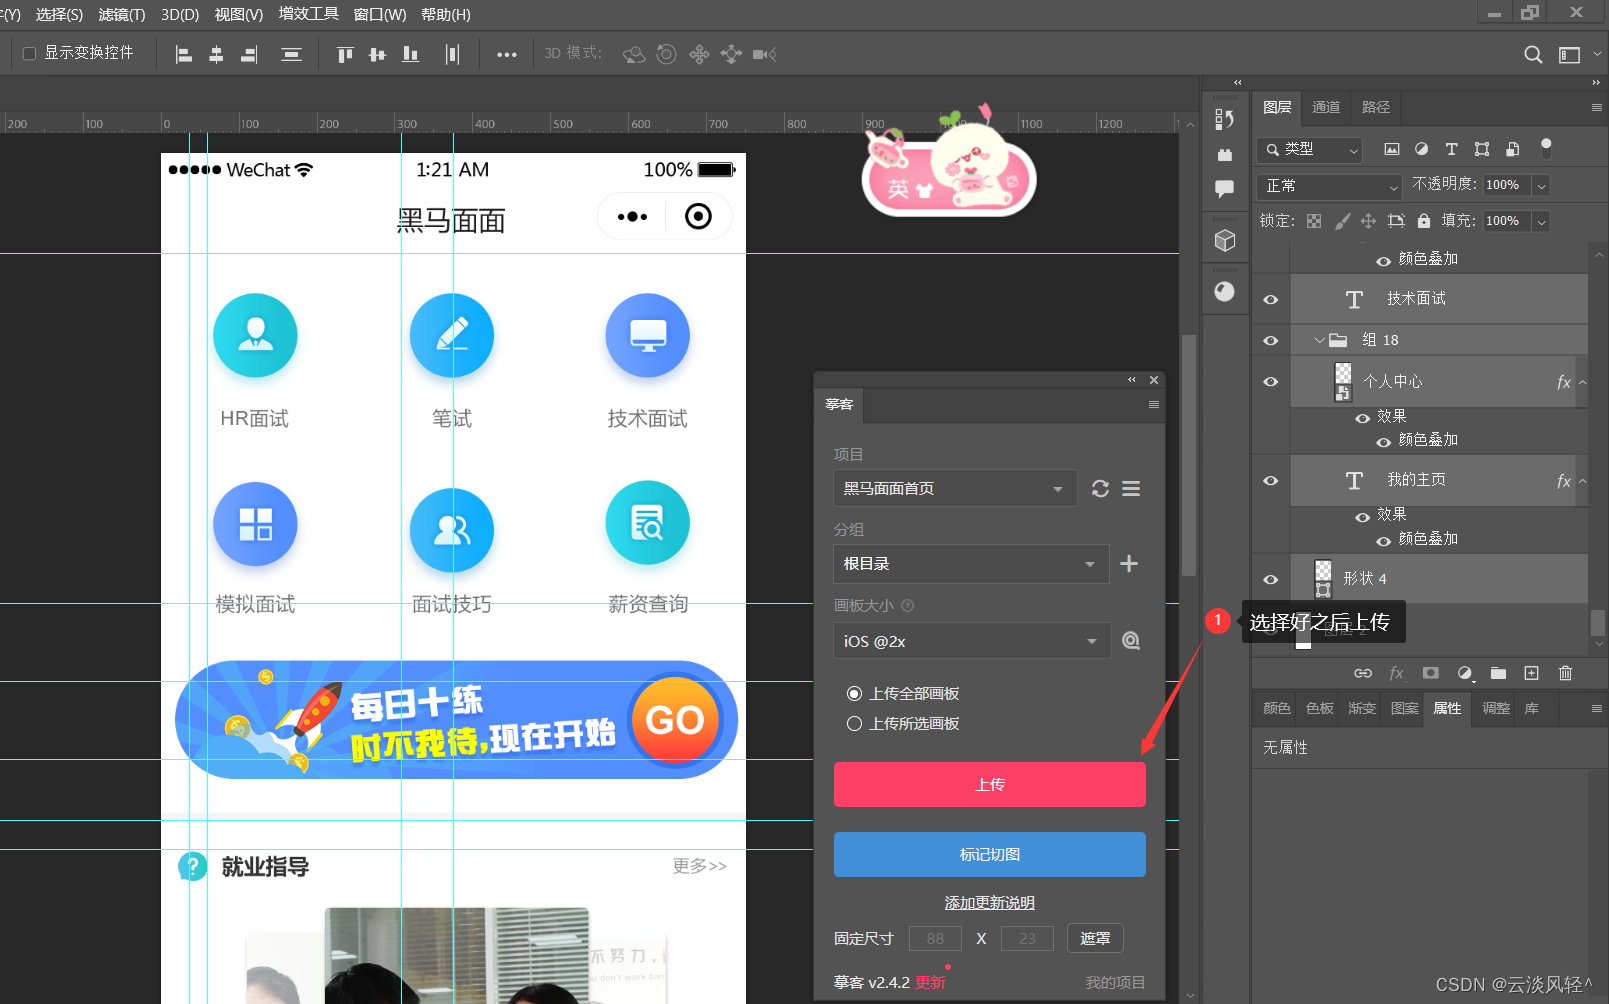Open the 正常 blend mode dropdown
1609x1004 pixels.
click(1329, 186)
